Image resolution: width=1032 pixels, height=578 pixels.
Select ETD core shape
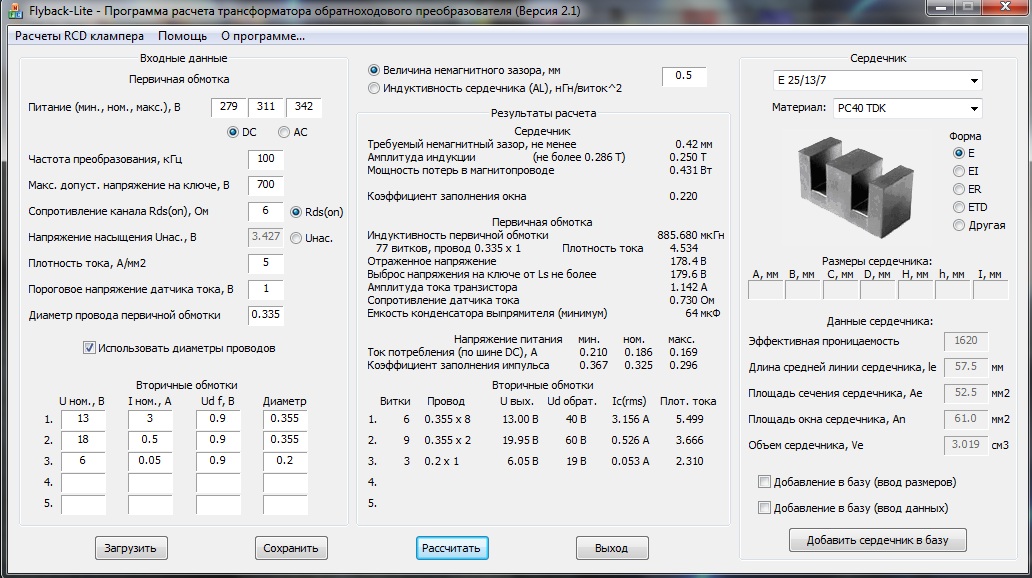point(960,207)
